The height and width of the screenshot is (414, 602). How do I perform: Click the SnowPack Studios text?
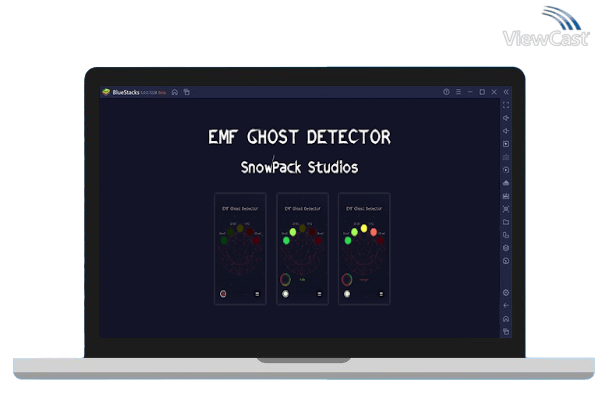pyautogui.click(x=299, y=167)
